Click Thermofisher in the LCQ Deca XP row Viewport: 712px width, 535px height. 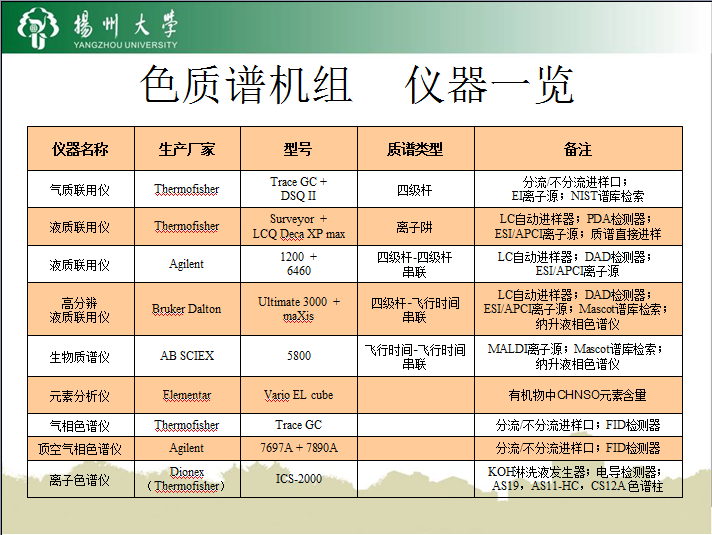tap(187, 226)
